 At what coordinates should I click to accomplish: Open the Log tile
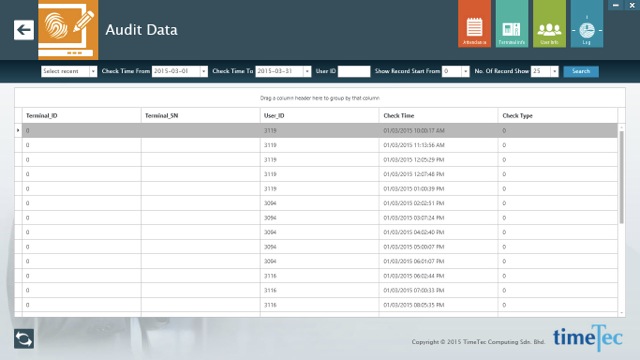coord(587,24)
